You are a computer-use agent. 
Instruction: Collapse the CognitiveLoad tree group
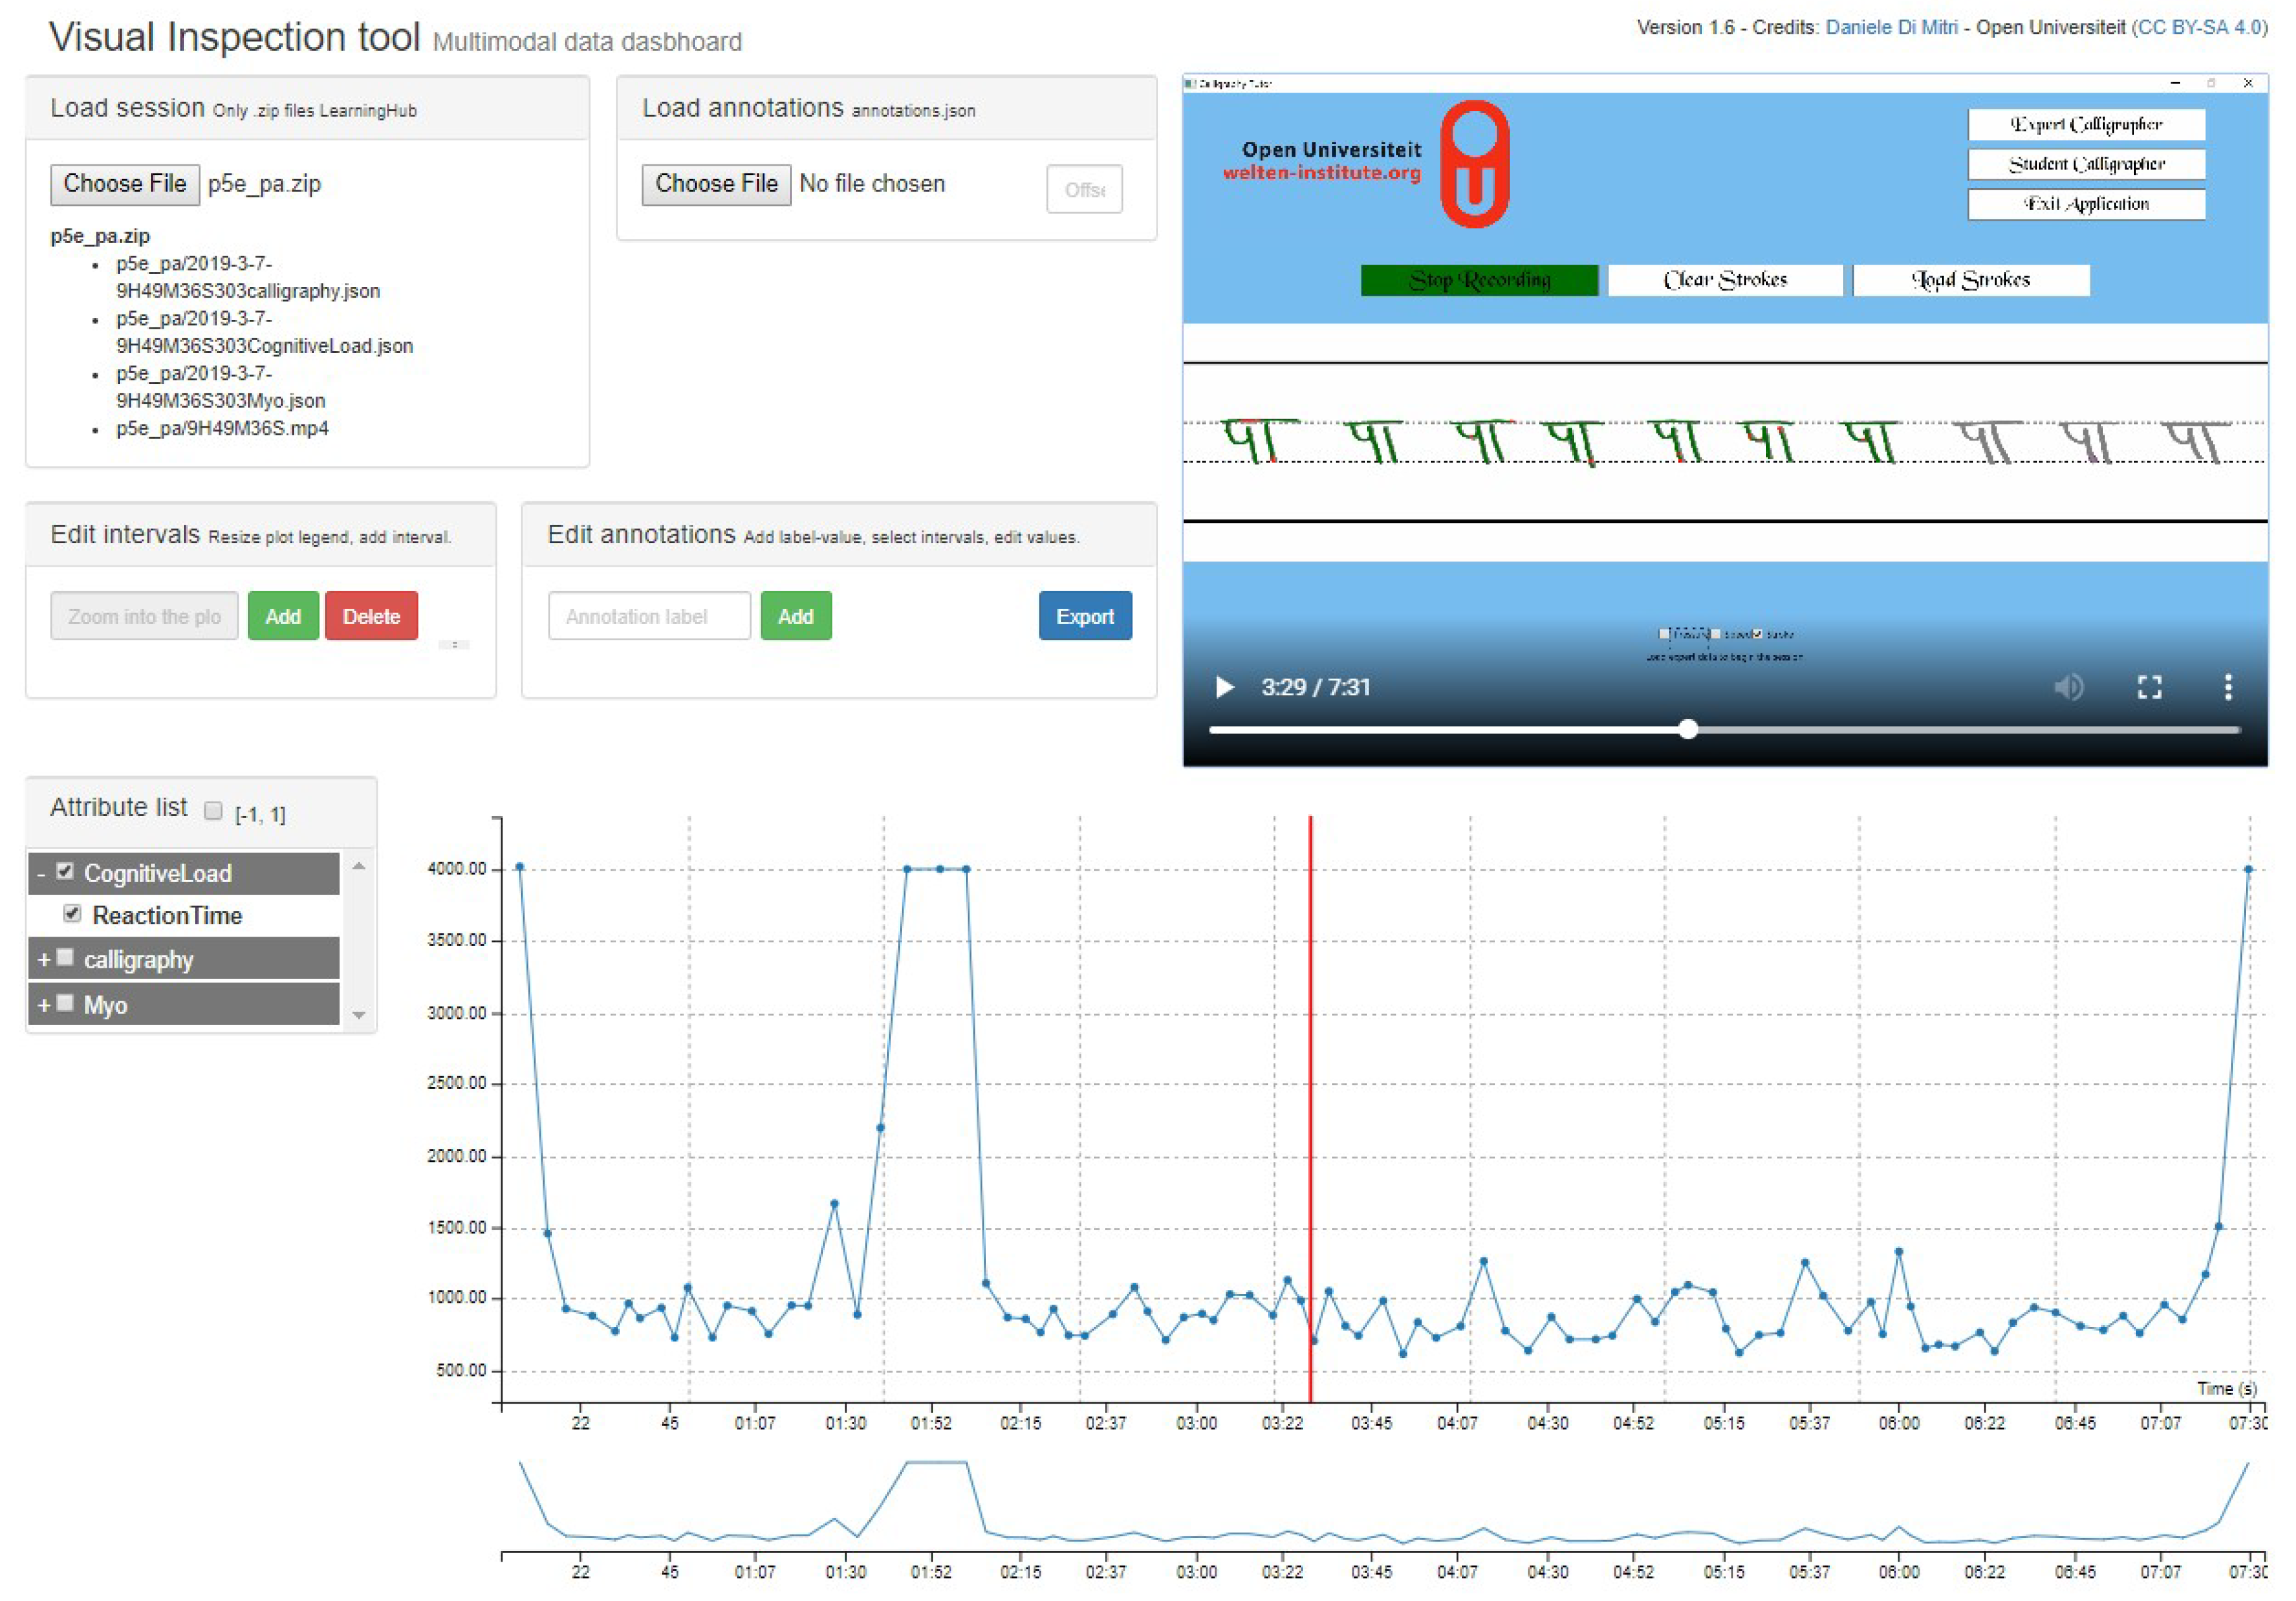coord(41,874)
